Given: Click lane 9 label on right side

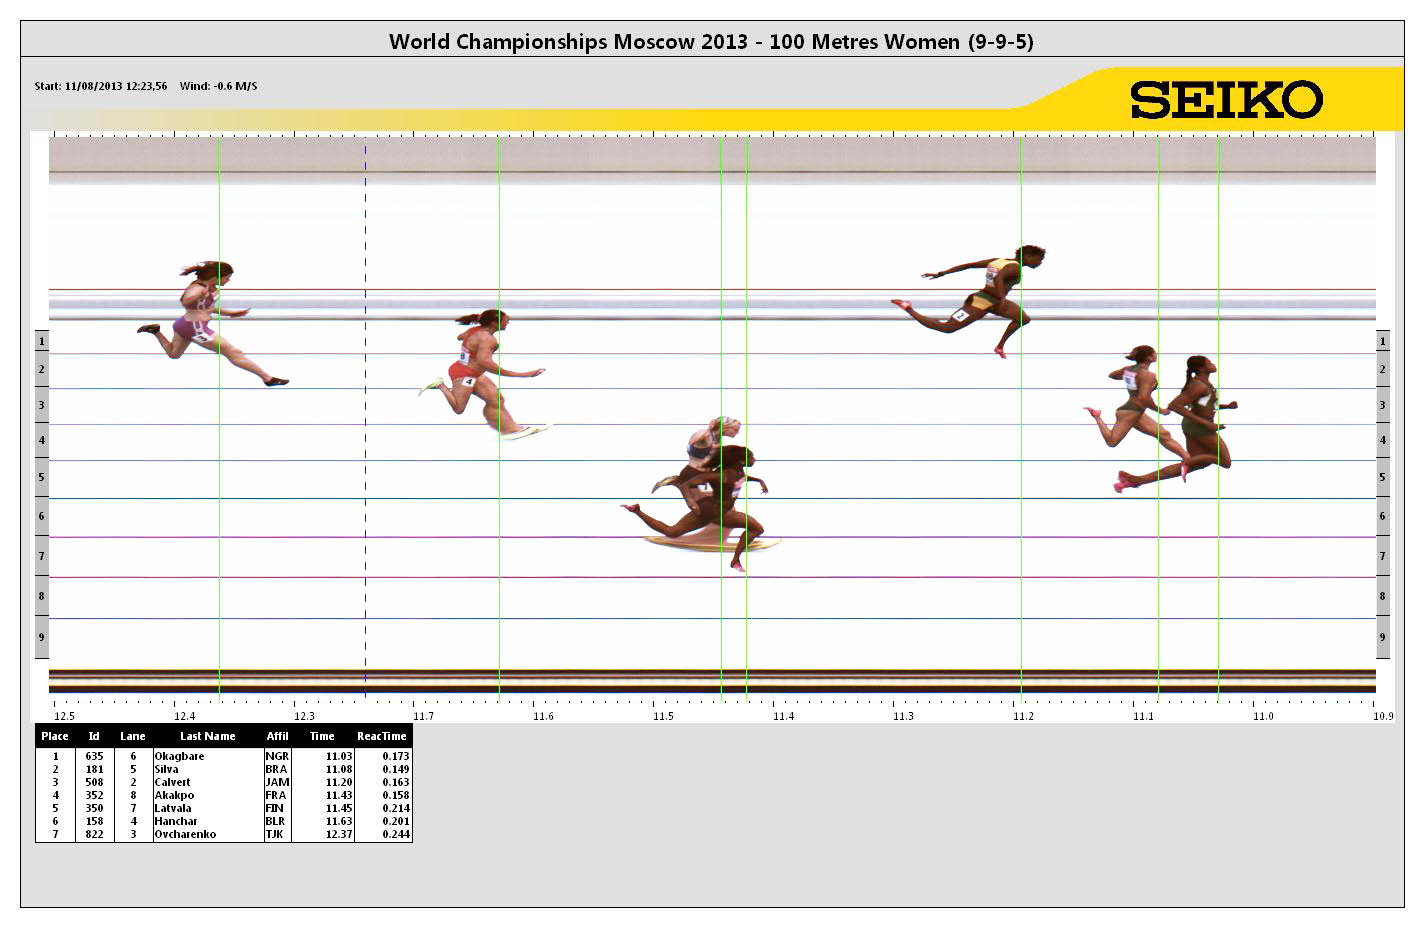Looking at the screenshot, I should point(1382,638).
